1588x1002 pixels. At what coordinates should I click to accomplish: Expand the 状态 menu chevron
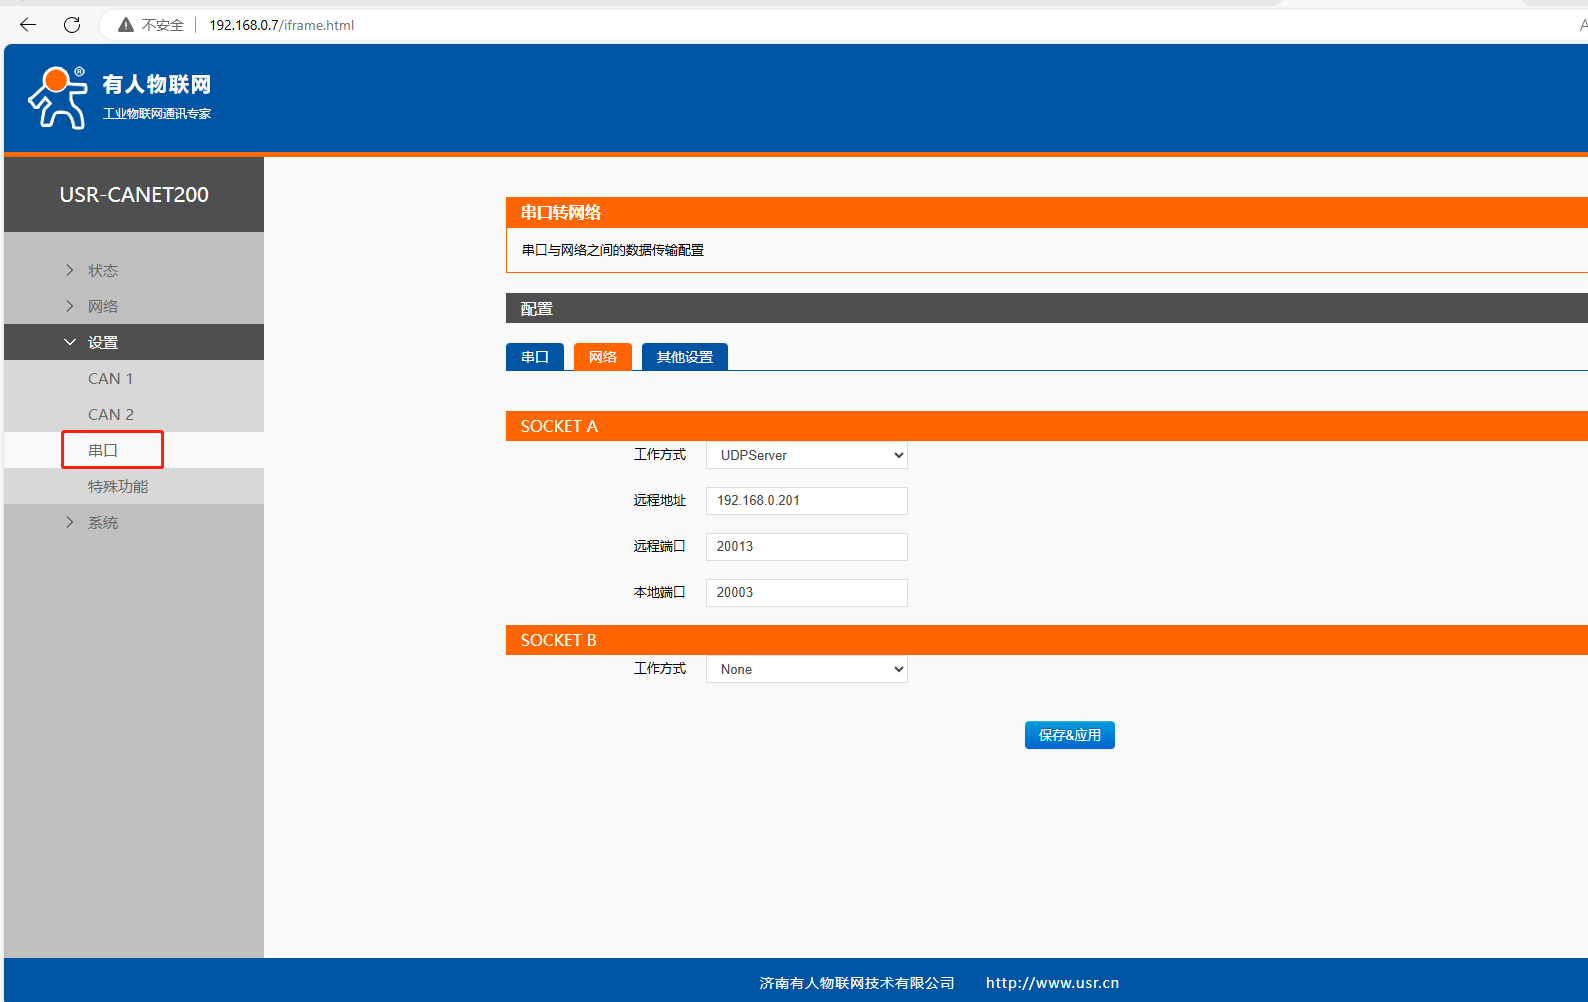[x=70, y=270]
